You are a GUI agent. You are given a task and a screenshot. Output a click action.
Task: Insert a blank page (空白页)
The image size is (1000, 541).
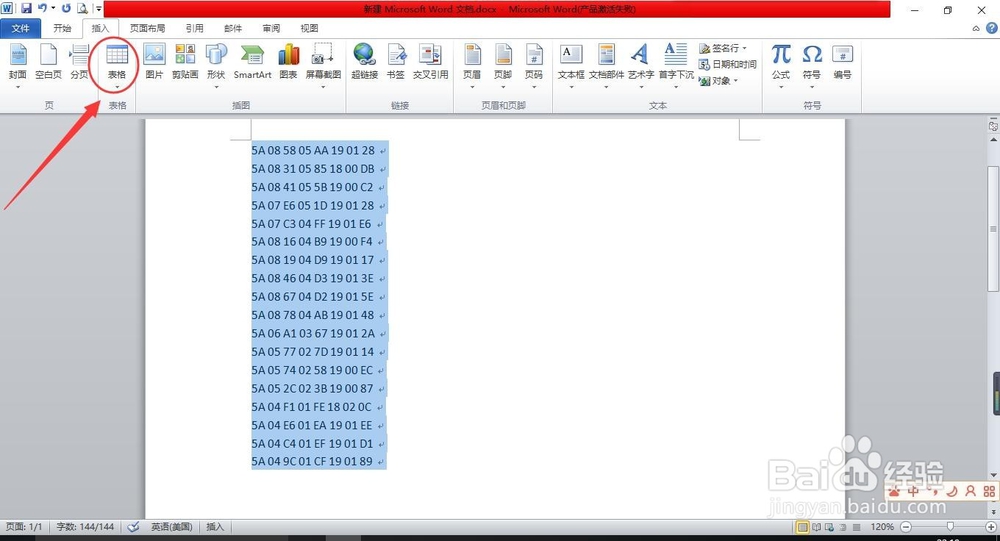point(48,62)
